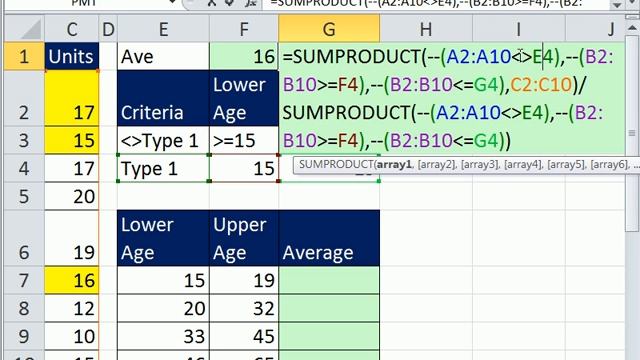The image size is (640, 360).
Task: Select column G header
Action: (329, 29)
